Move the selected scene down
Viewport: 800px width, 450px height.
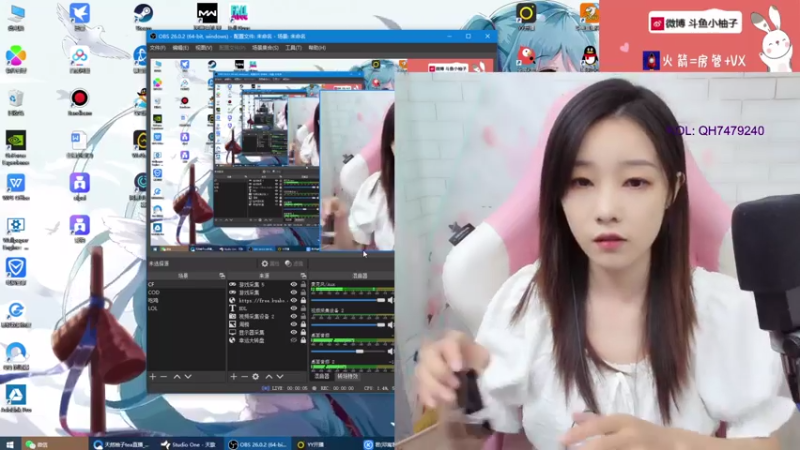(188, 377)
